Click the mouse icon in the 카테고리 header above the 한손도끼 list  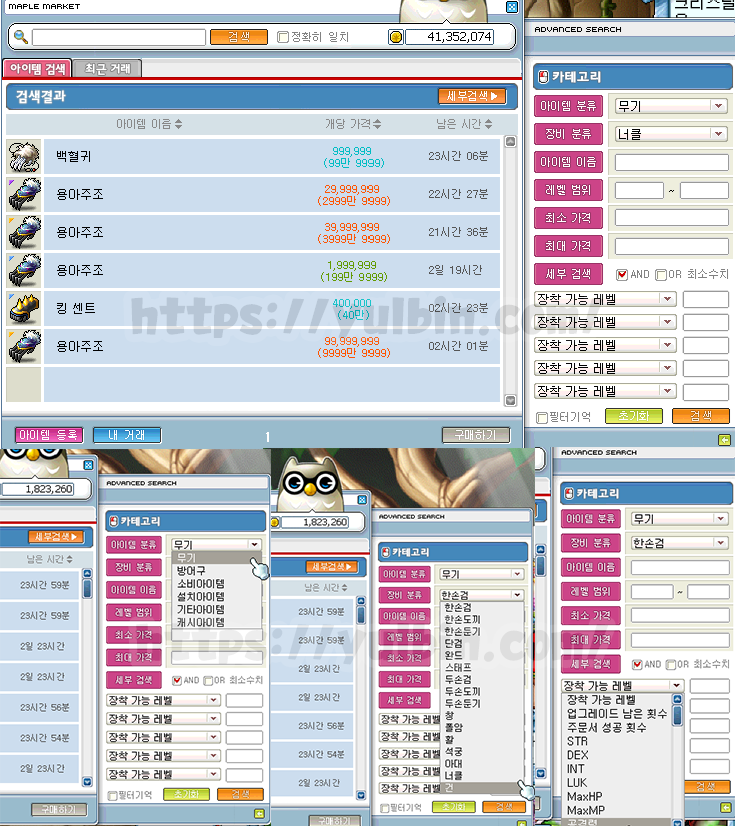[x=386, y=553]
